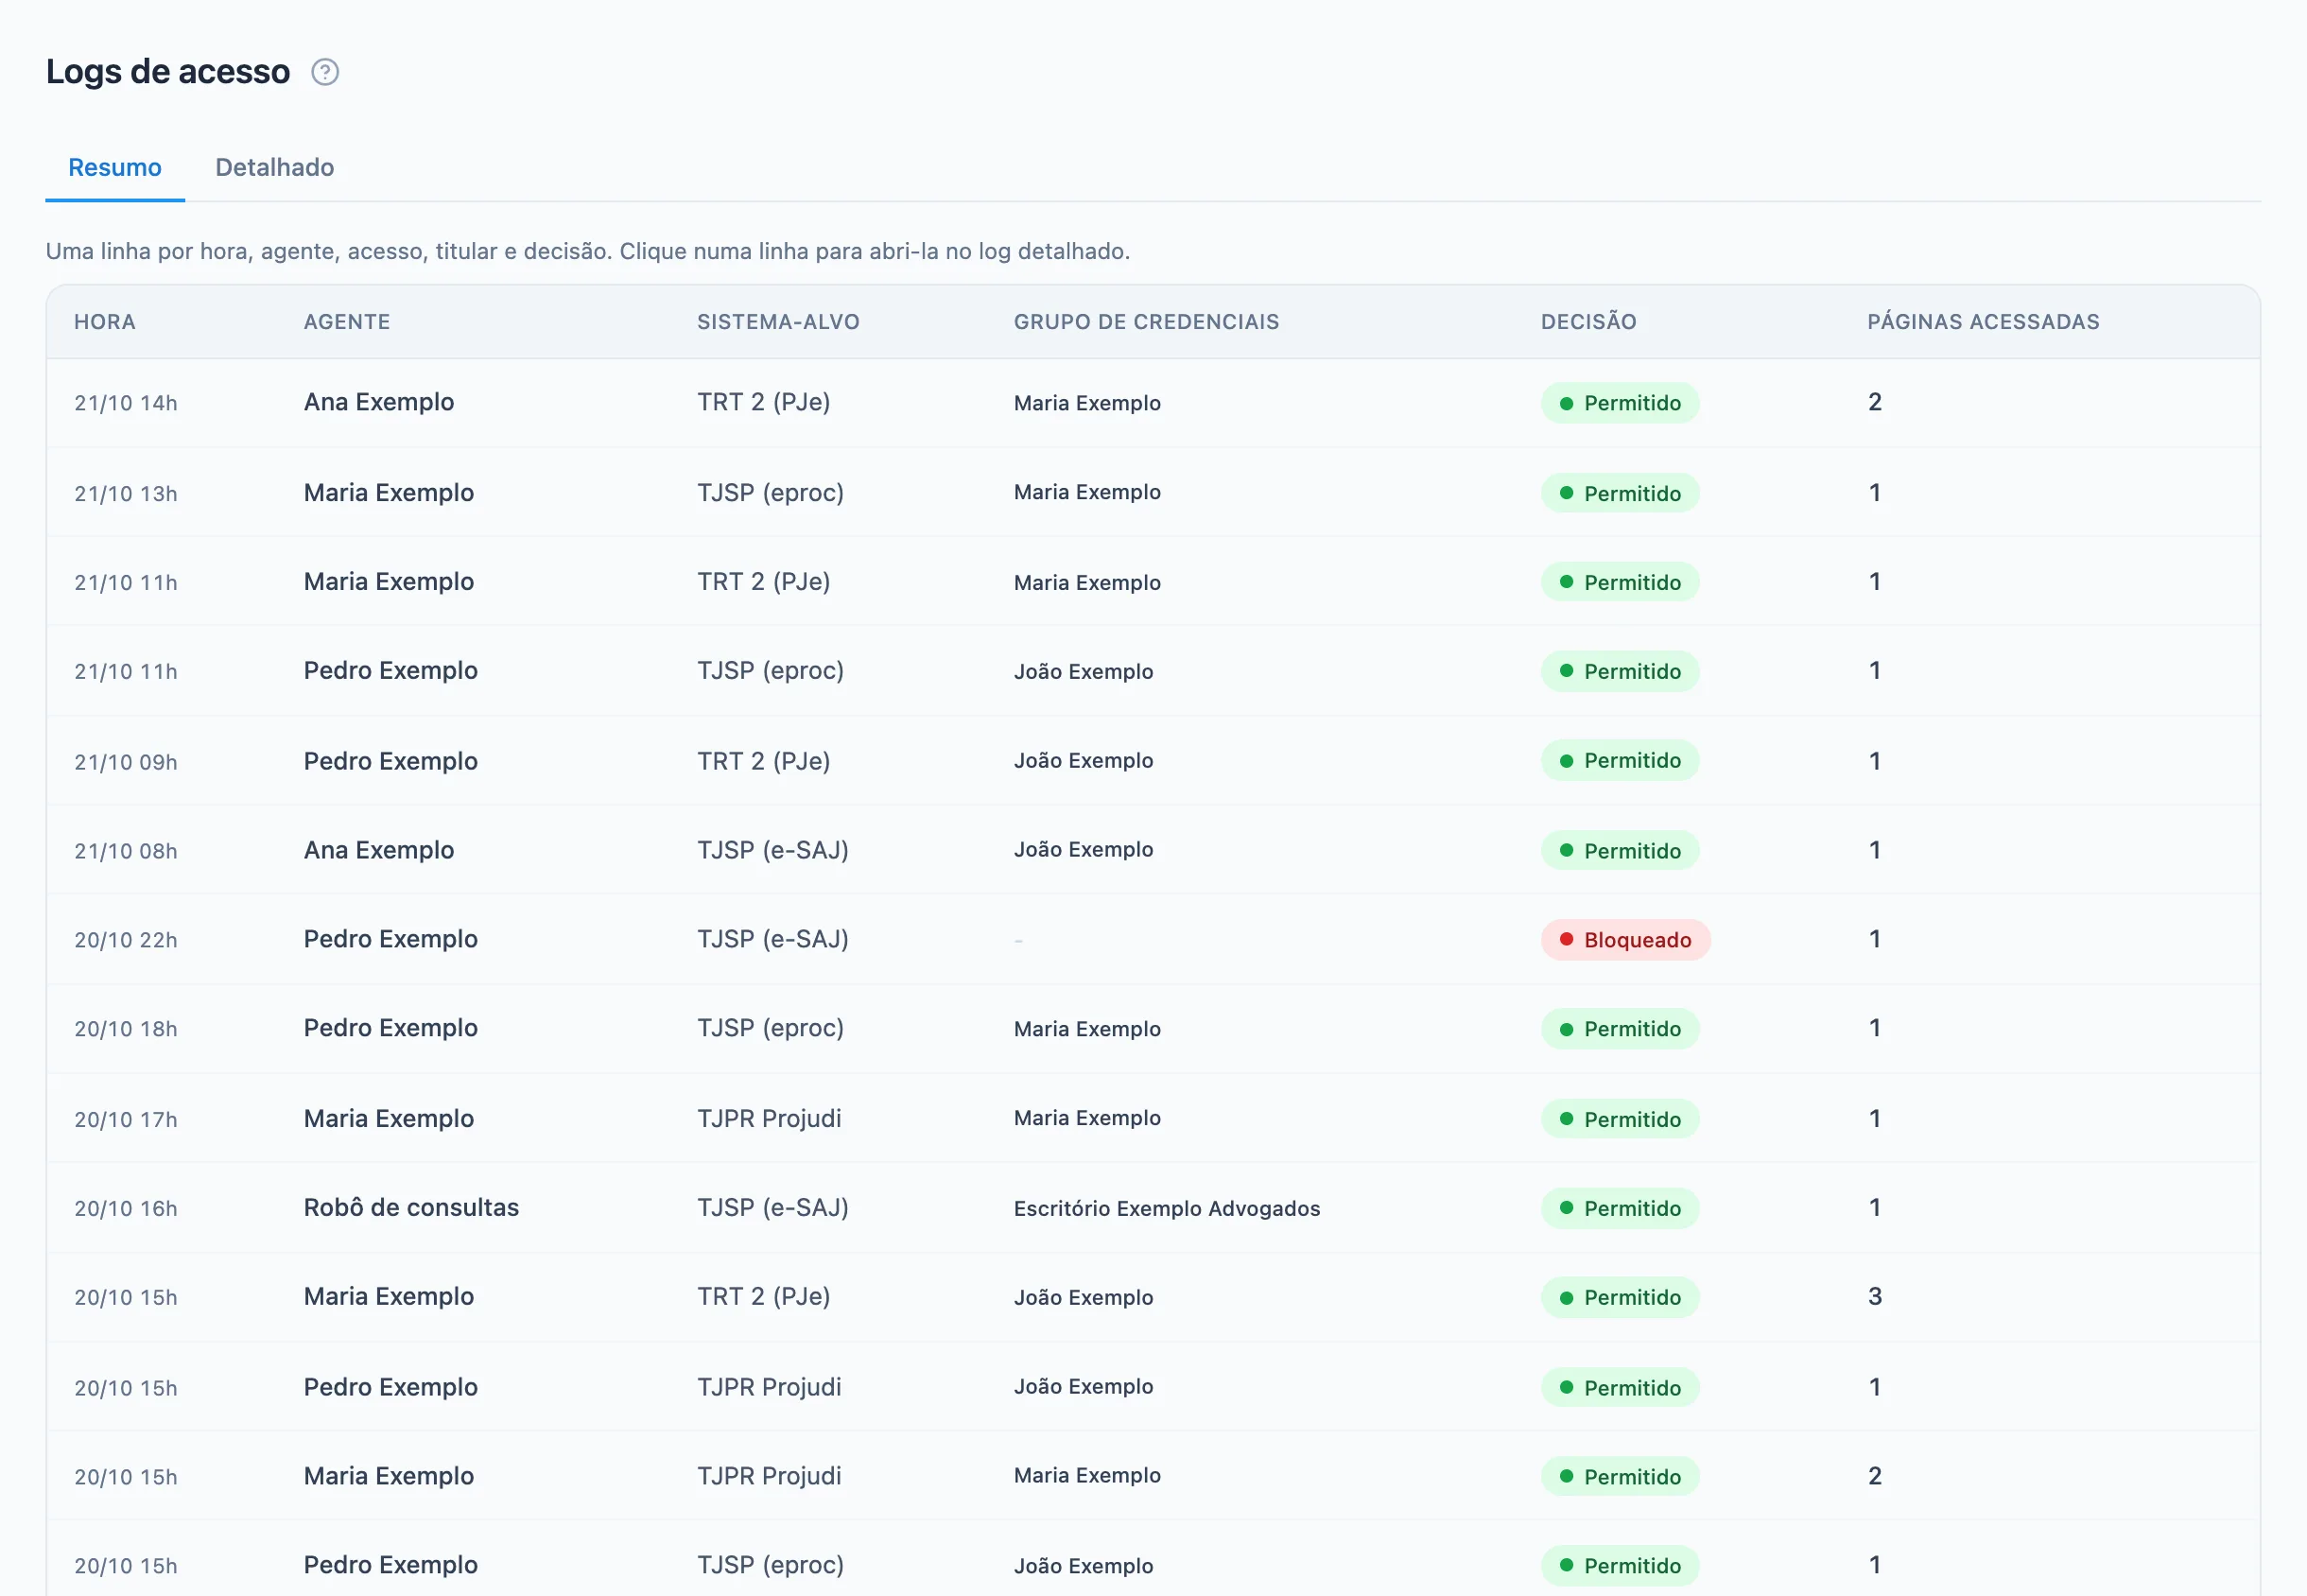The height and width of the screenshot is (1596, 2307).
Task: Select Robô de consultas agent cell
Action: pos(411,1208)
